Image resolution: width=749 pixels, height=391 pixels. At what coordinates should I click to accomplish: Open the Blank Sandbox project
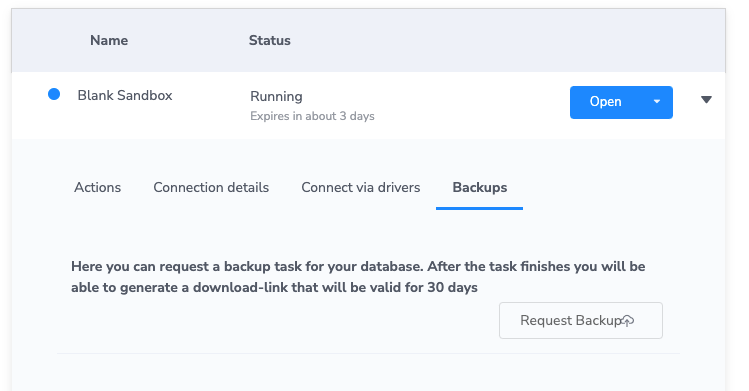point(605,102)
